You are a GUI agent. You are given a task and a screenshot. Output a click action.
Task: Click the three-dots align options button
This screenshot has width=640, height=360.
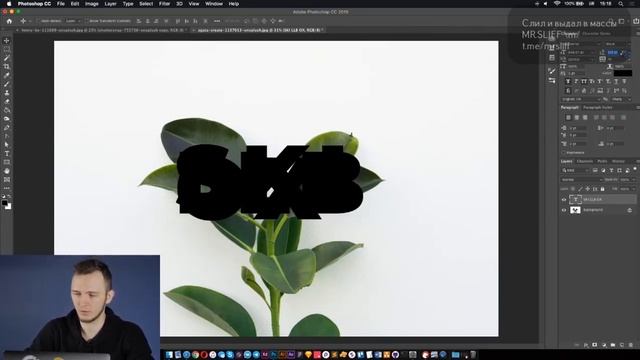click(x=217, y=21)
